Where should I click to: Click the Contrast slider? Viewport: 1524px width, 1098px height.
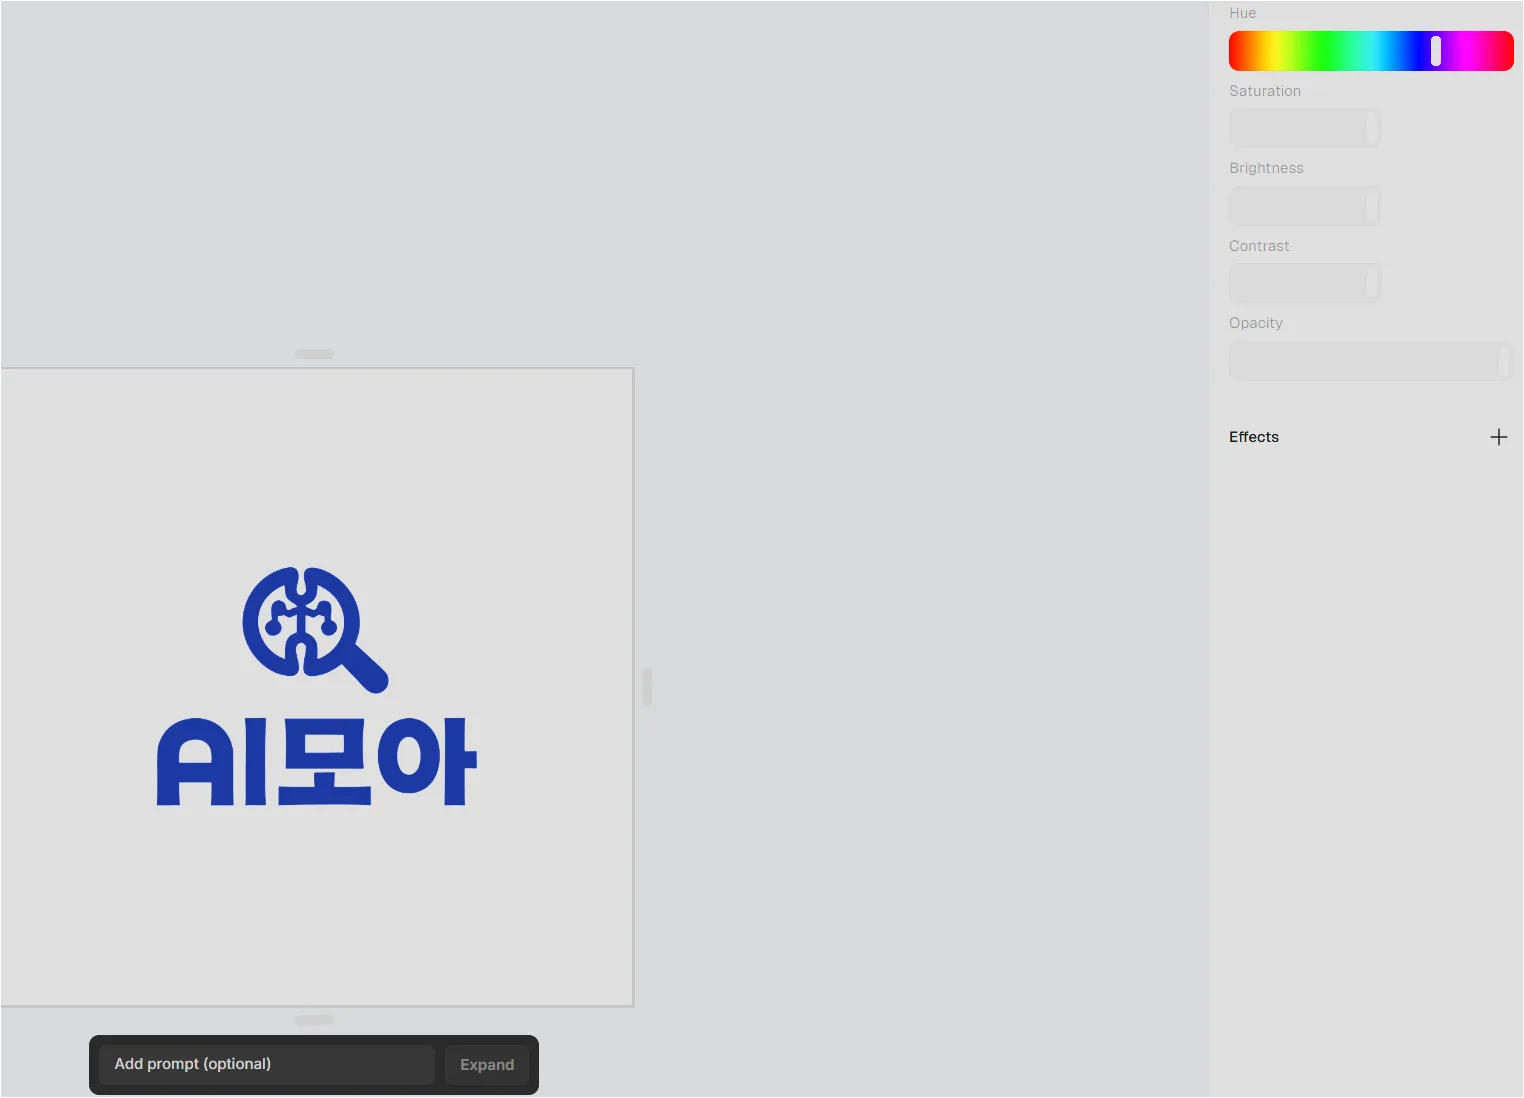pyautogui.click(x=1305, y=283)
